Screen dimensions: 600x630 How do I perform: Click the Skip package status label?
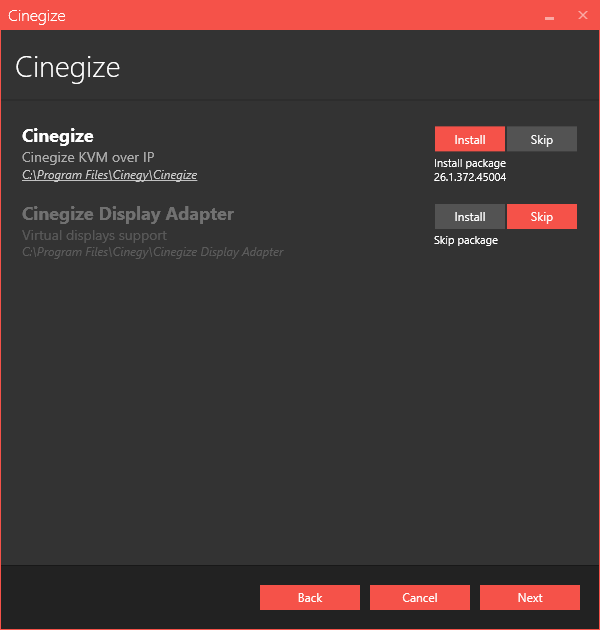466,240
